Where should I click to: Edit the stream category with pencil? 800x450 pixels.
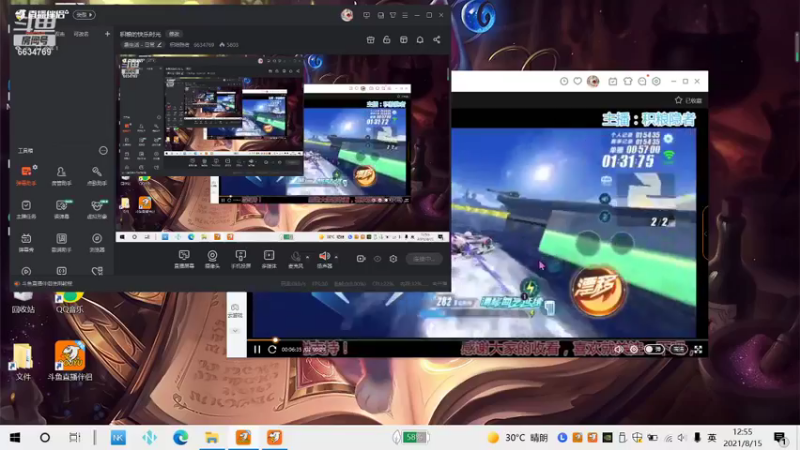(160, 45)
